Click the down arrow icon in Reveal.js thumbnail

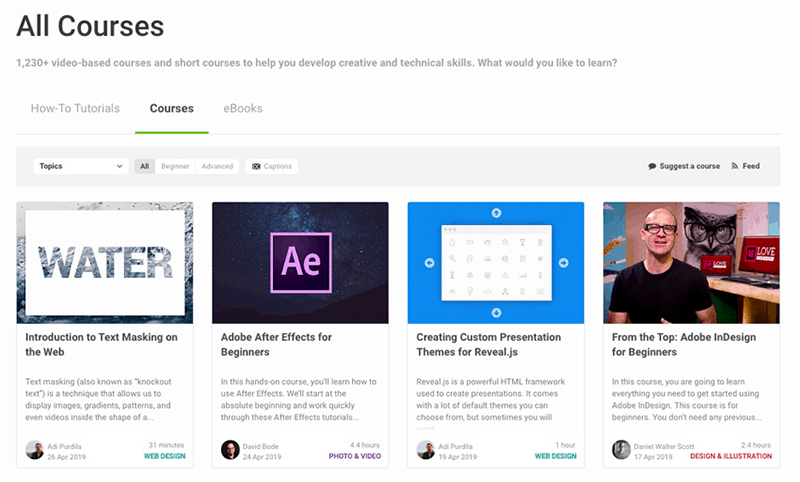[496, 313]
